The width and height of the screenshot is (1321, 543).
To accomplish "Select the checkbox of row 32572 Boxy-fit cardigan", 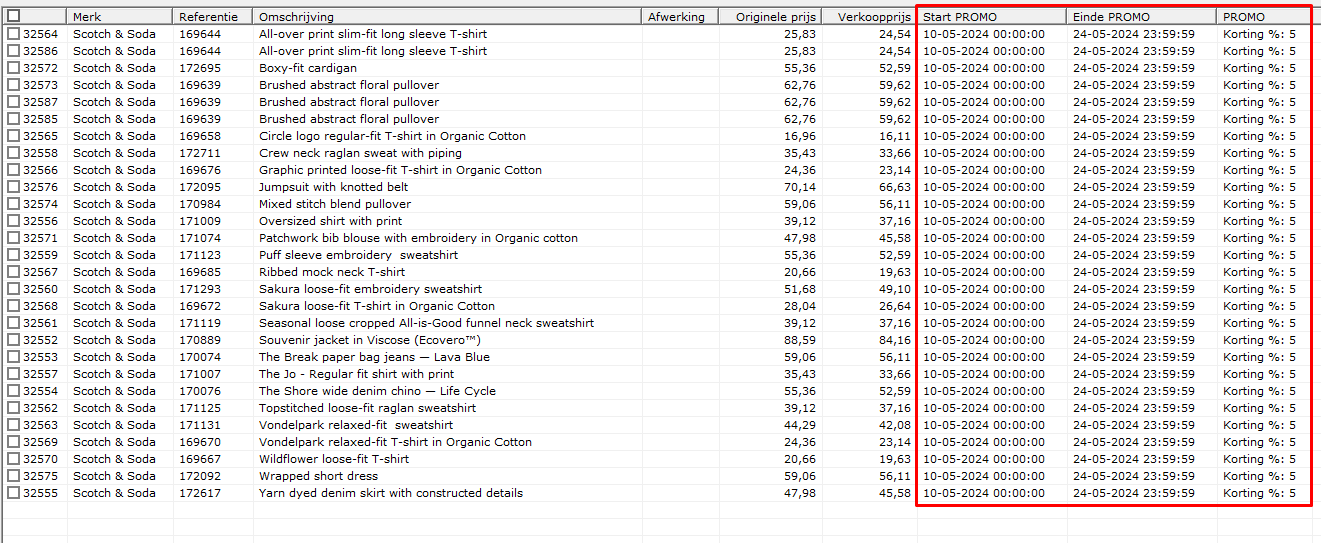I will (x=13, y=68).
